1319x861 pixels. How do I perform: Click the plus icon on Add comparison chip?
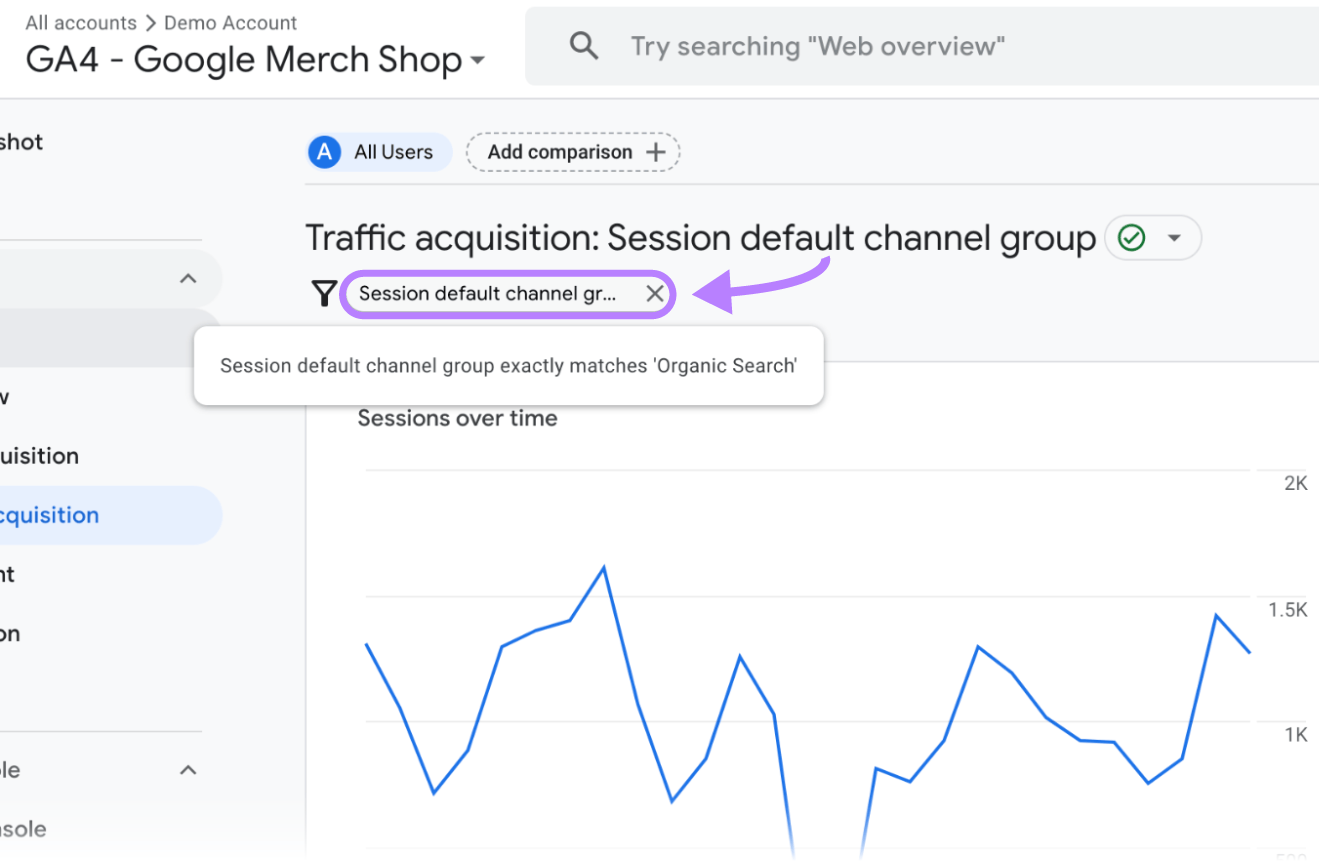click(655, 151)
